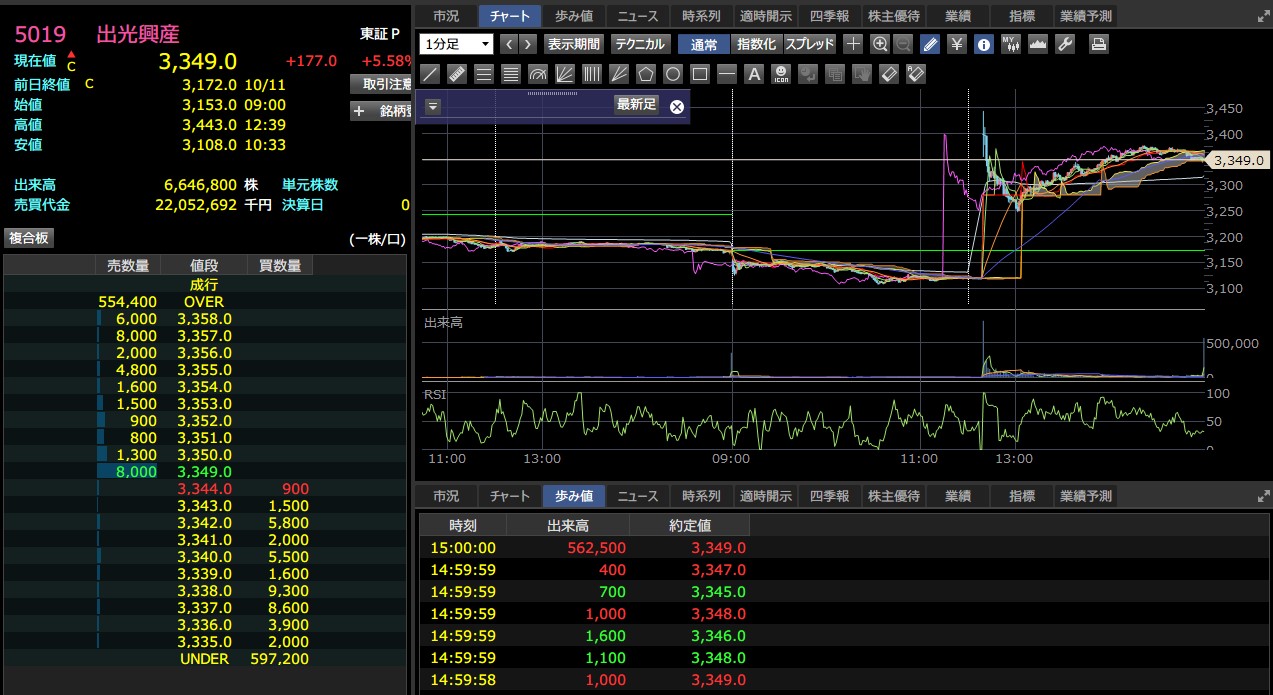Viewport: 1273px width, 695px height.
Task: Open the chart info icon
Action: pyautogui.click(x=983, y=44)
